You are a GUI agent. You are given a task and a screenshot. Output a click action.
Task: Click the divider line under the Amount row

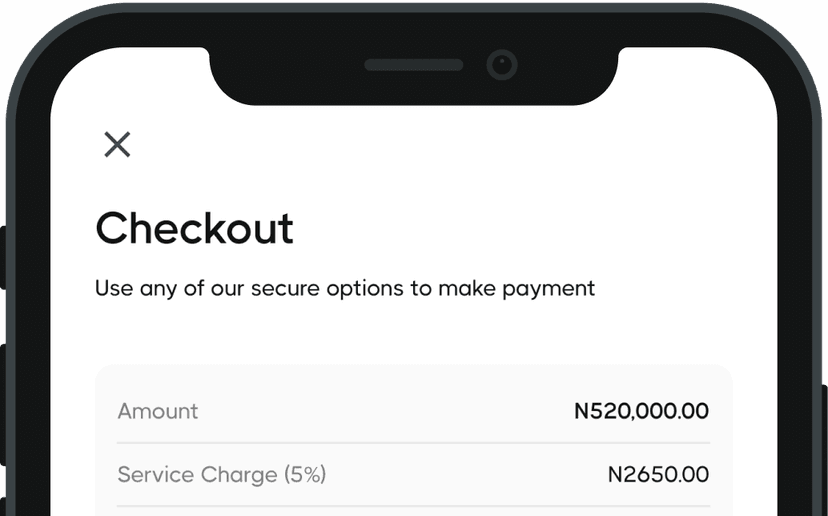coord(413,443)
